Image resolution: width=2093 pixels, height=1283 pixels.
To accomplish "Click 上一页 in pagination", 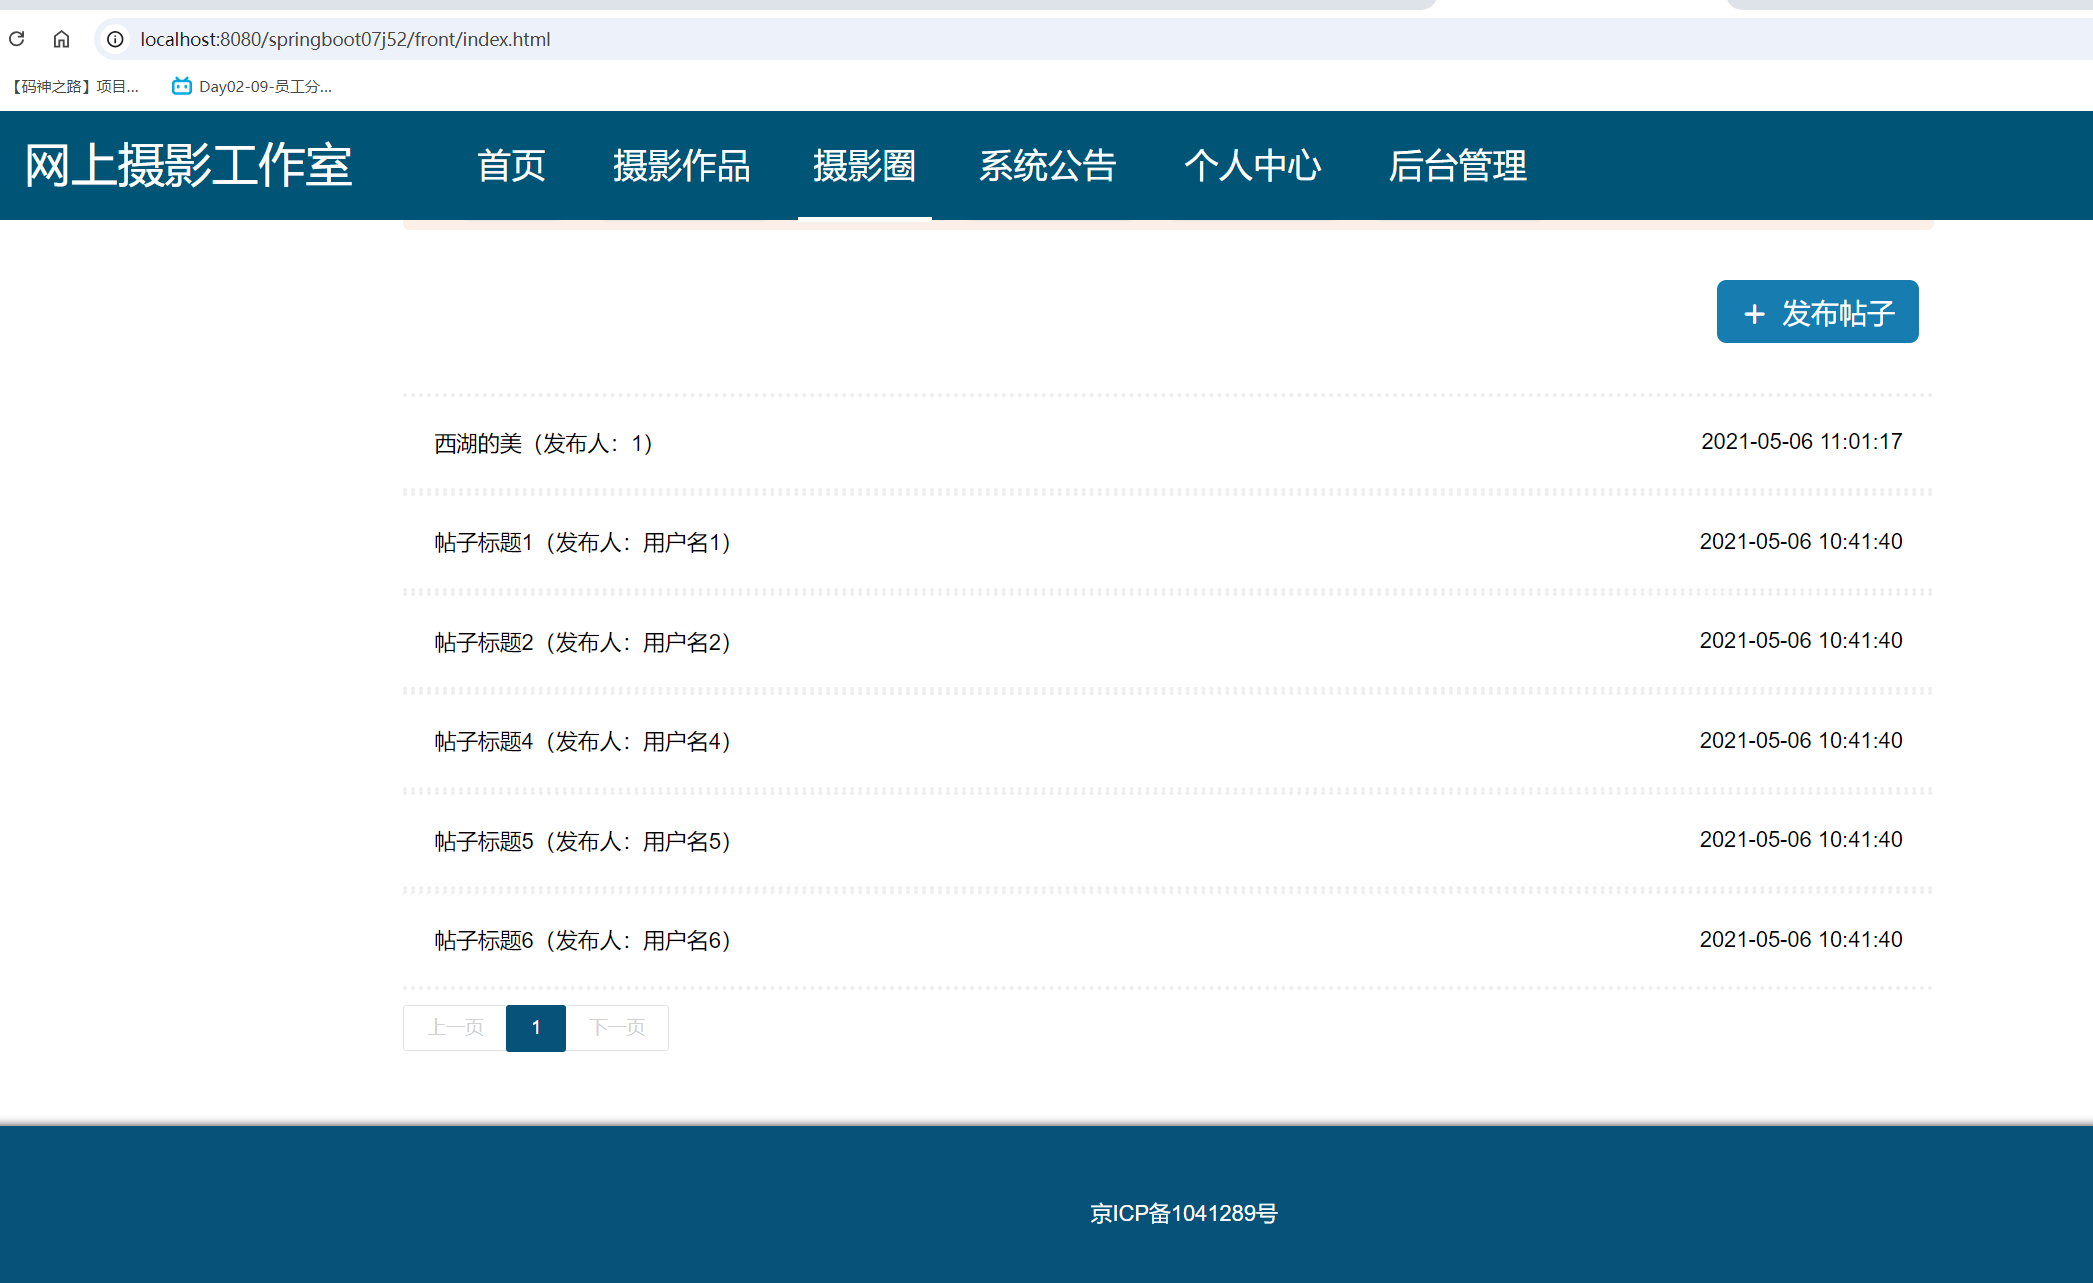I will click(x=453, y=1028).
